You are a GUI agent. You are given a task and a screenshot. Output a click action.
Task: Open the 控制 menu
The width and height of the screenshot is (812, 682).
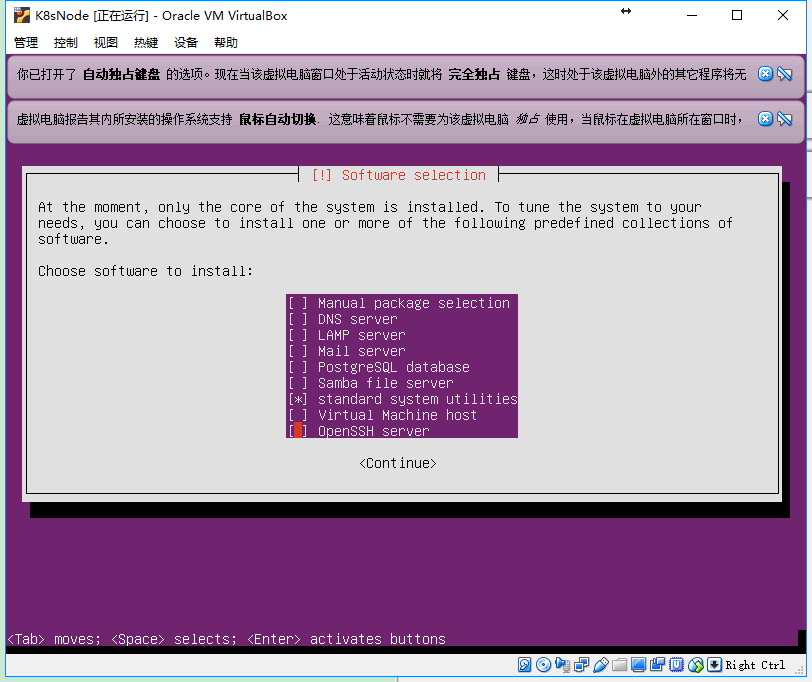pyautogui.click(x=66, y=42)
